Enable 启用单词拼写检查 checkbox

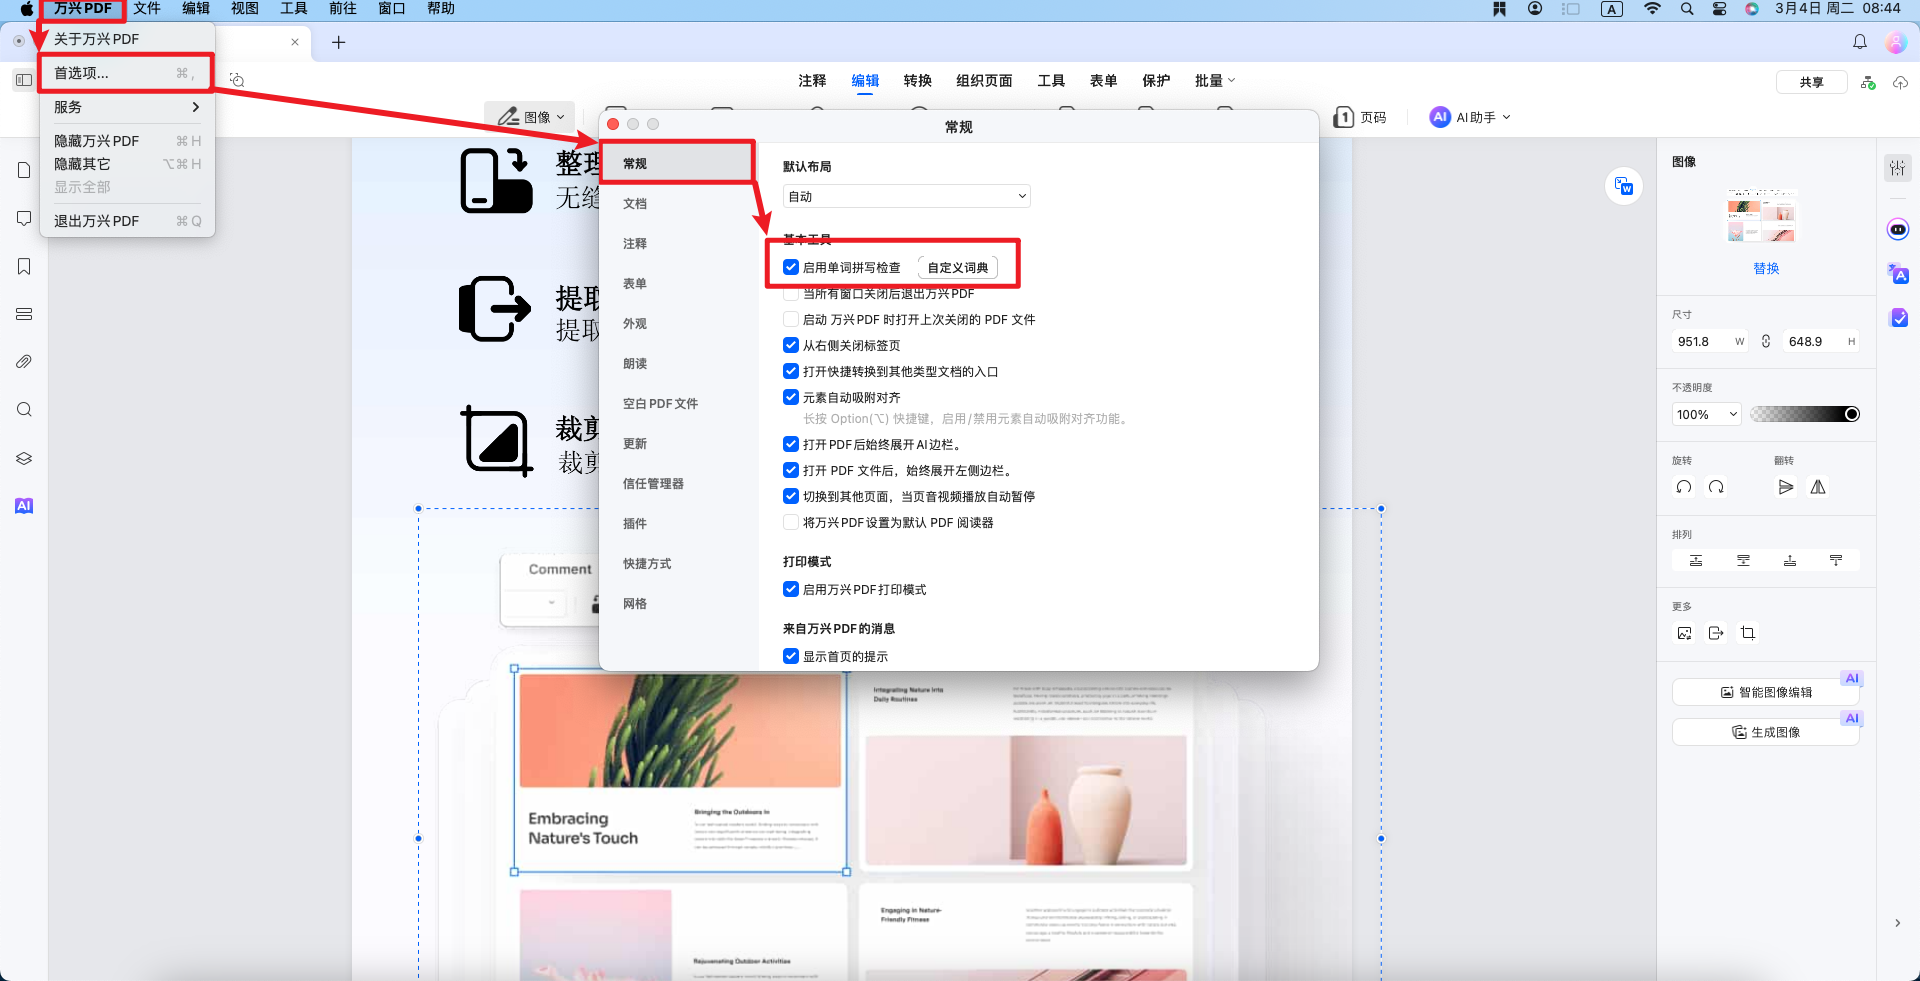pyautogui.click(x=791, y=267)
